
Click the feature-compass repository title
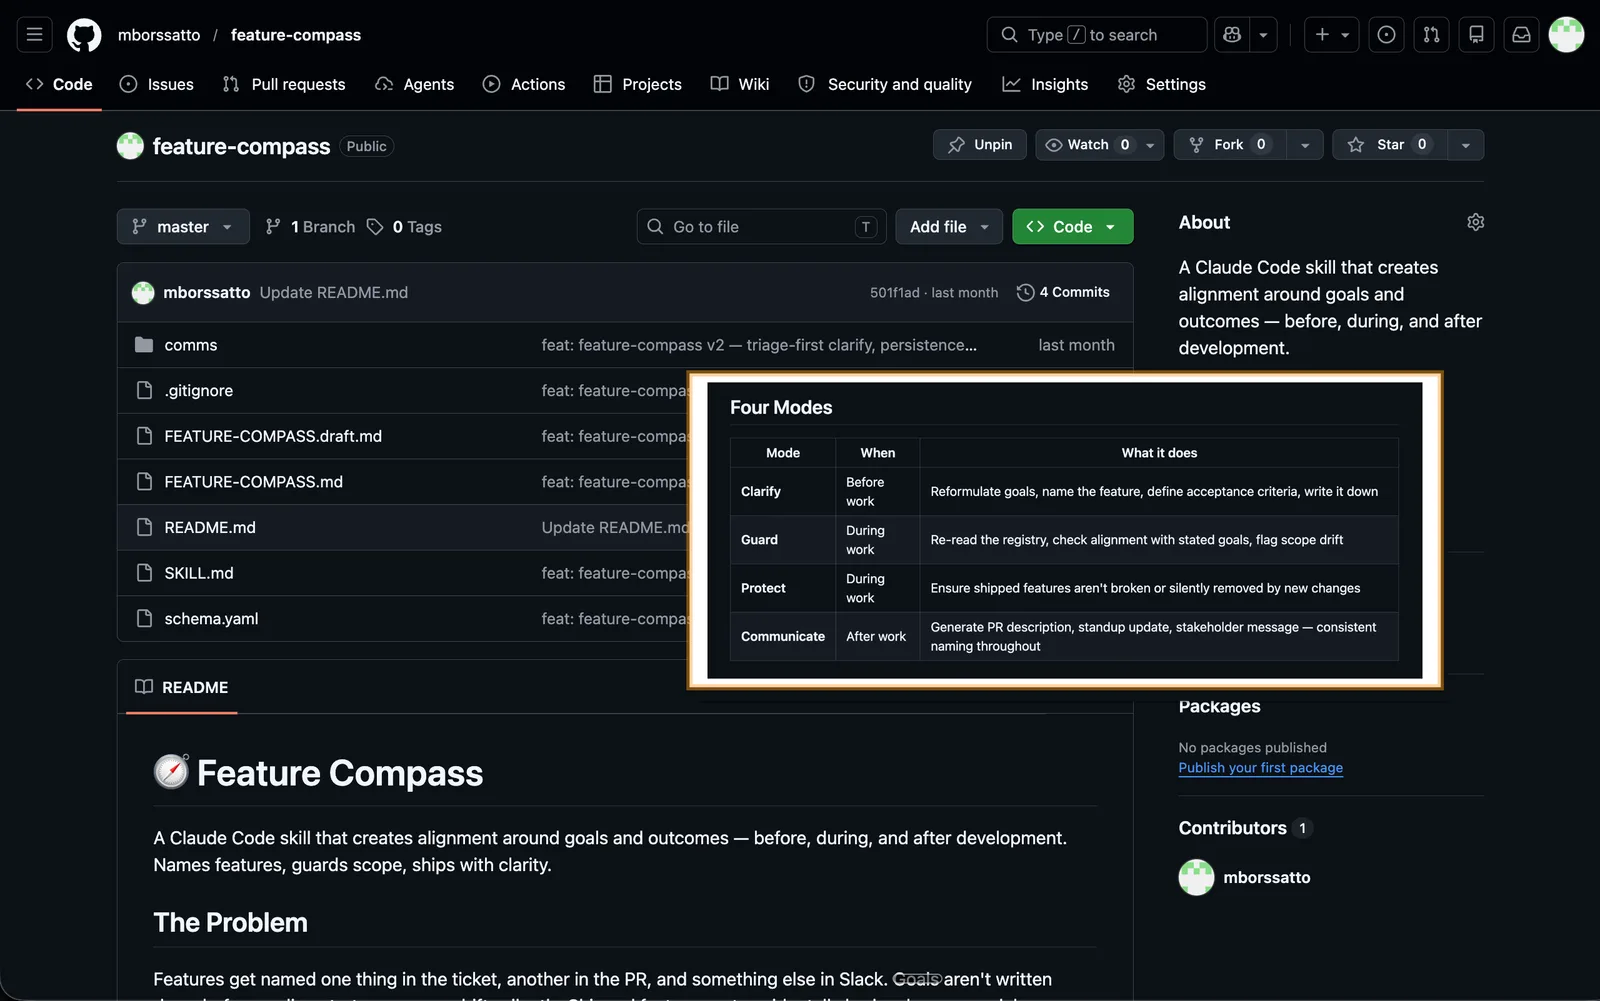click(x=241, y=147)
